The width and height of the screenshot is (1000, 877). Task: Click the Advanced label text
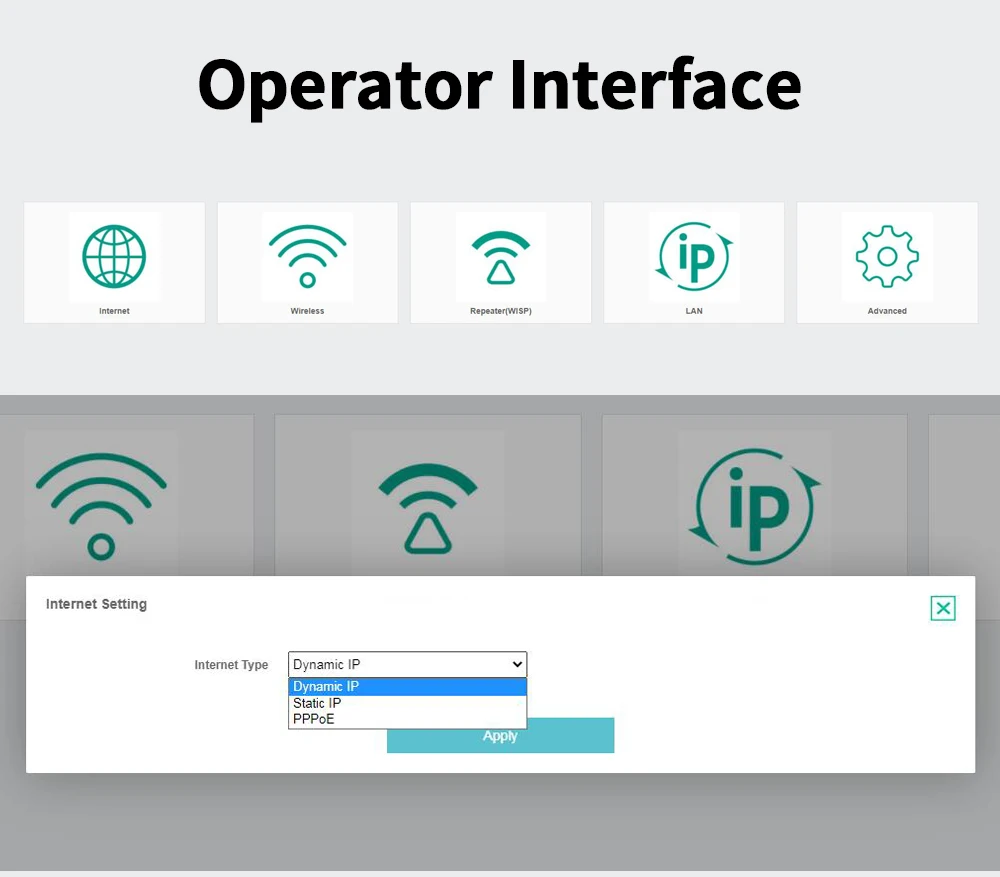click(887, 311)
